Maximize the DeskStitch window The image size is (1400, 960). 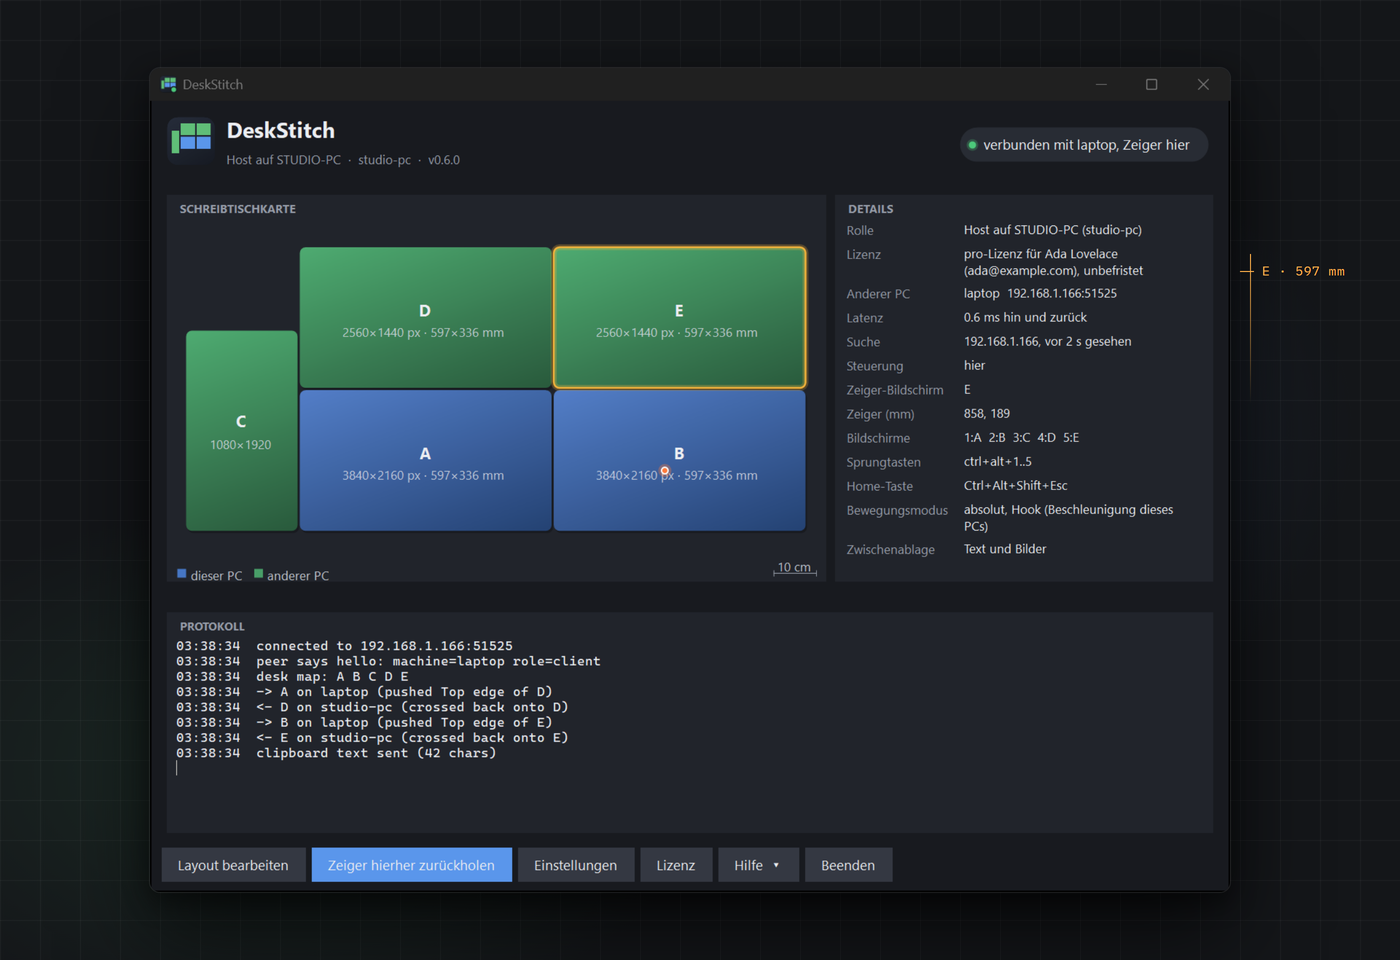1152,84
